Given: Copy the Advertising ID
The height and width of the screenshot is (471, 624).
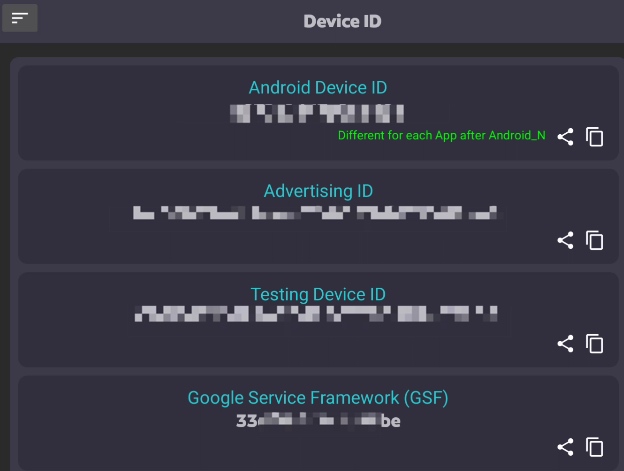Looking at the screenshot, I should (595, 241).
